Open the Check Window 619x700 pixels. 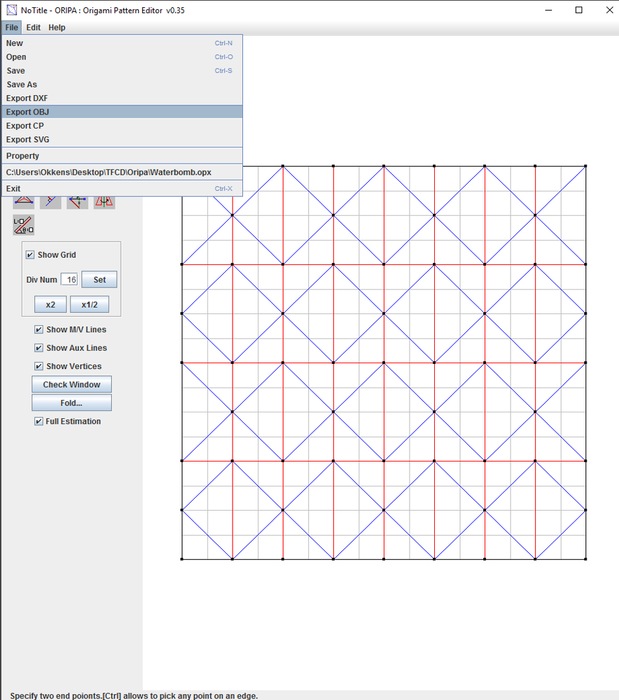point(71,384)
